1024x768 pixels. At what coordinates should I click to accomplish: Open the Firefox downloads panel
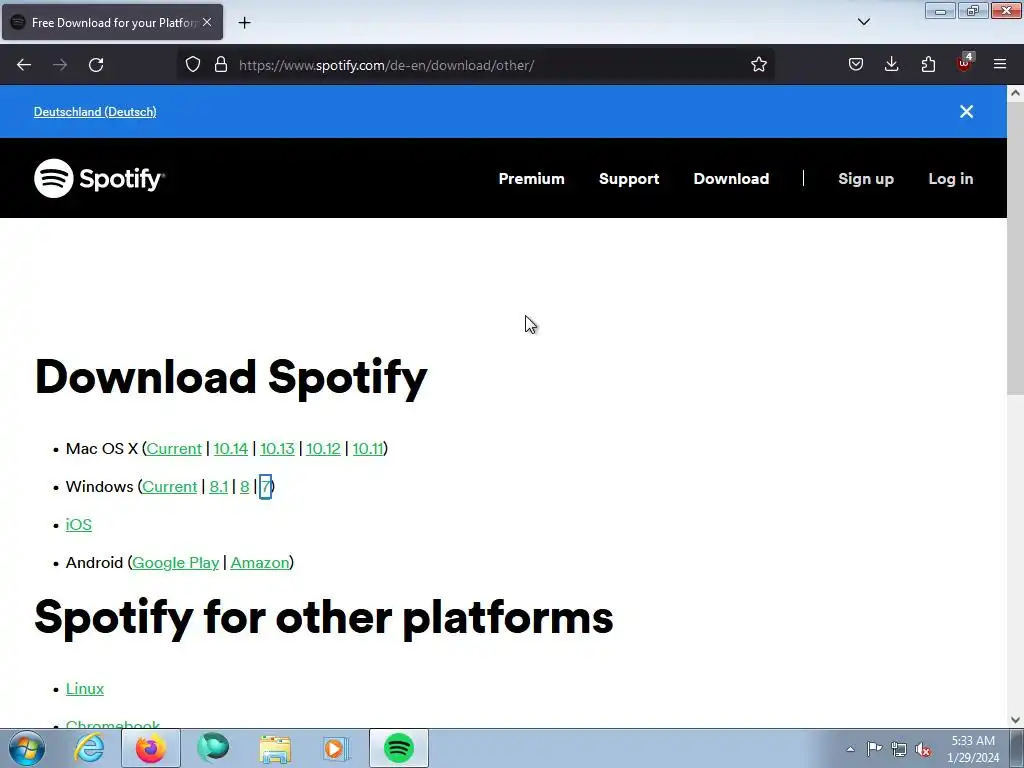(x=891, y=65)
